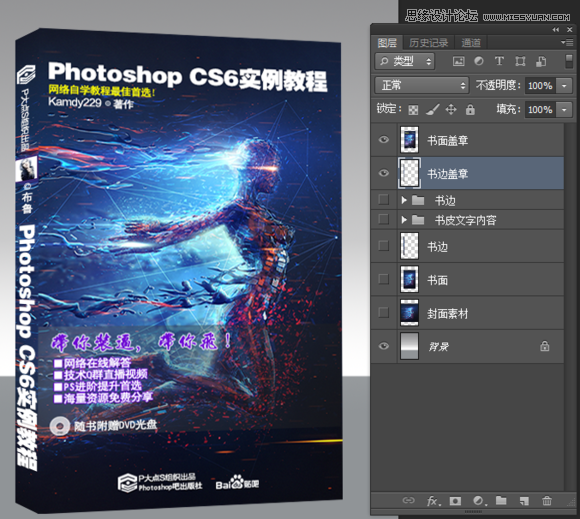Lock layer position move icon
Viewport: 580px width, 519px height.
(x=451, y=109)
